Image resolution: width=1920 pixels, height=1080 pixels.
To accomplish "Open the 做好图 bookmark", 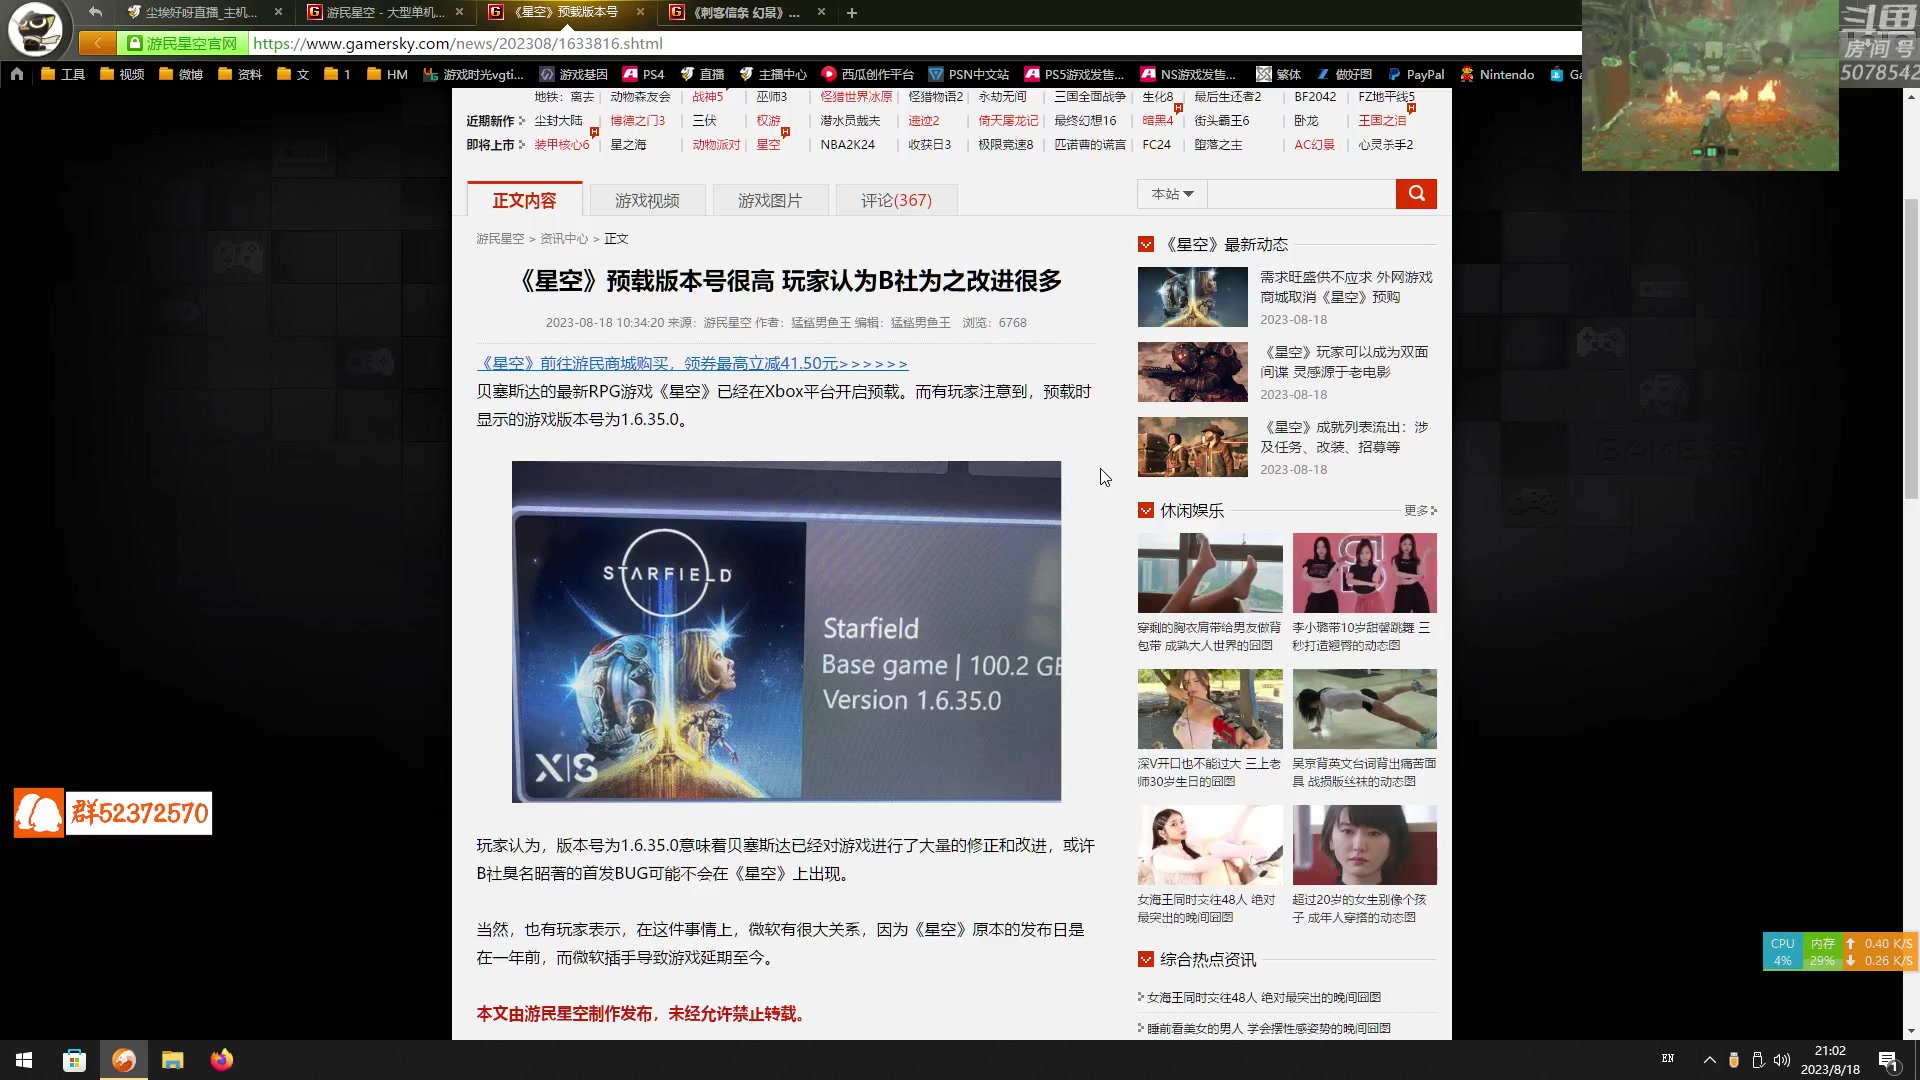I will coord(1343,74).
